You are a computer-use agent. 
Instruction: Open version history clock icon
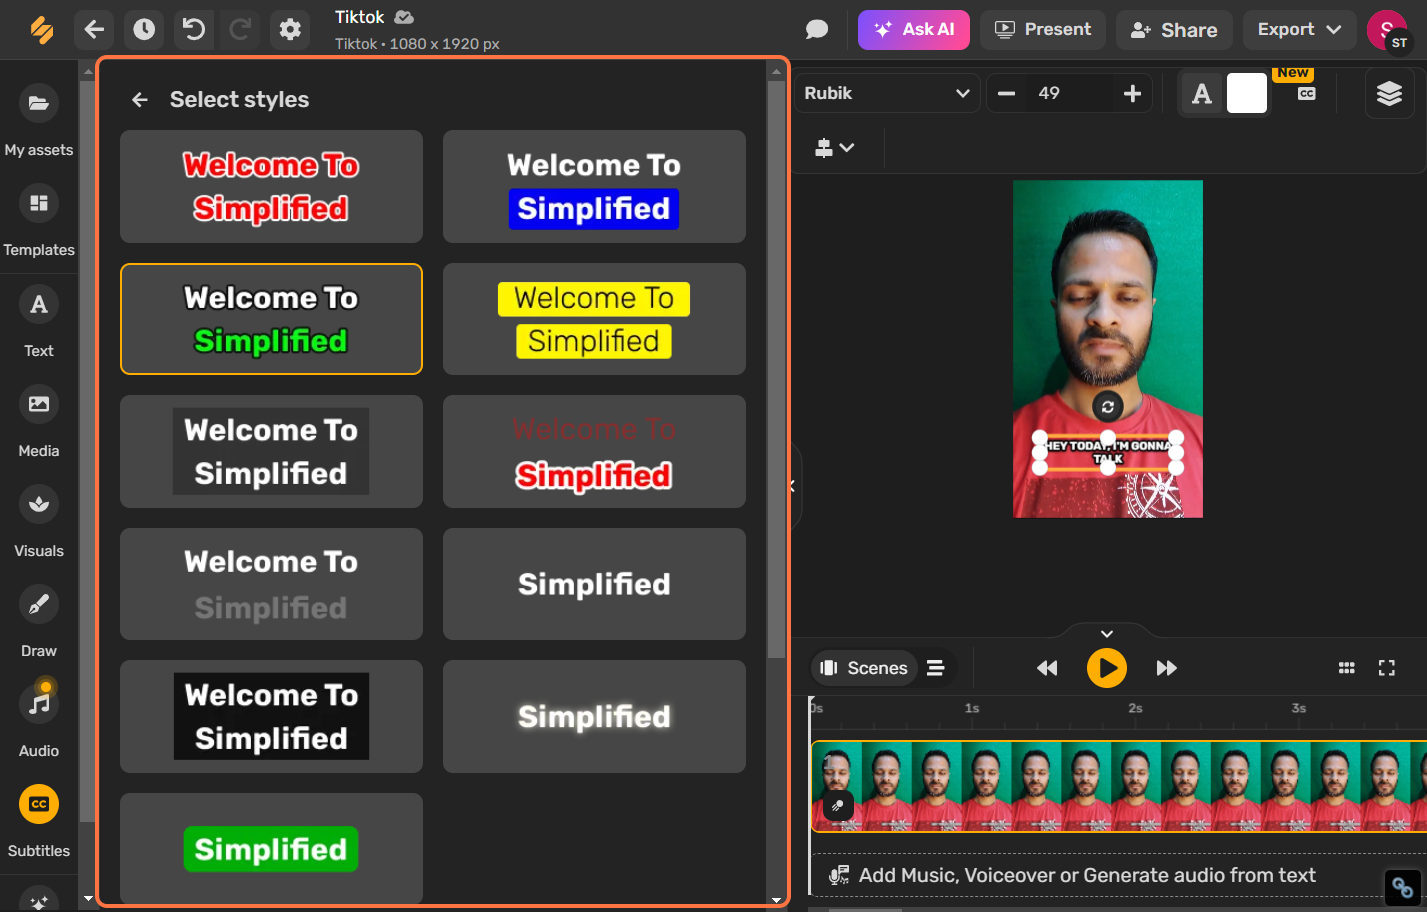[x=144, y=30]
